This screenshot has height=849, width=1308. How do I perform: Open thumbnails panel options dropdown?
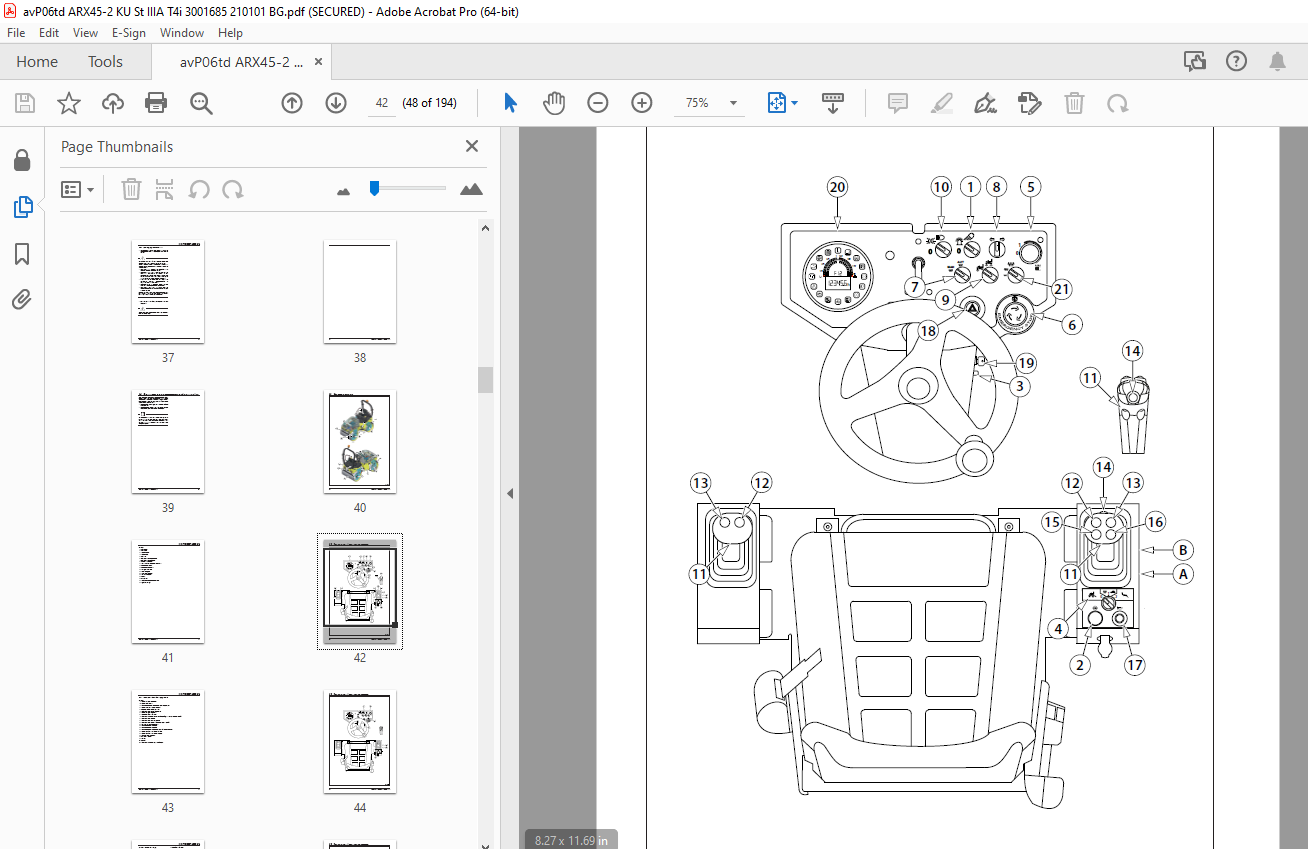tap(78, 189)
